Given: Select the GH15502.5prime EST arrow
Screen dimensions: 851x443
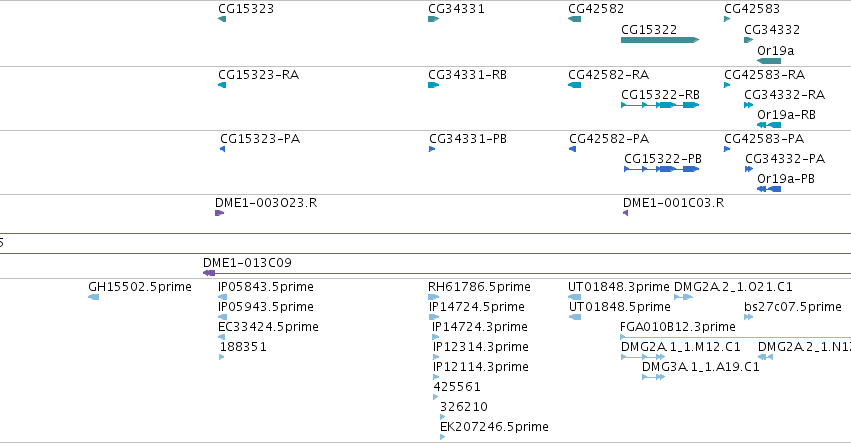Looking at the screenshot, I should (x=93, y=297).
